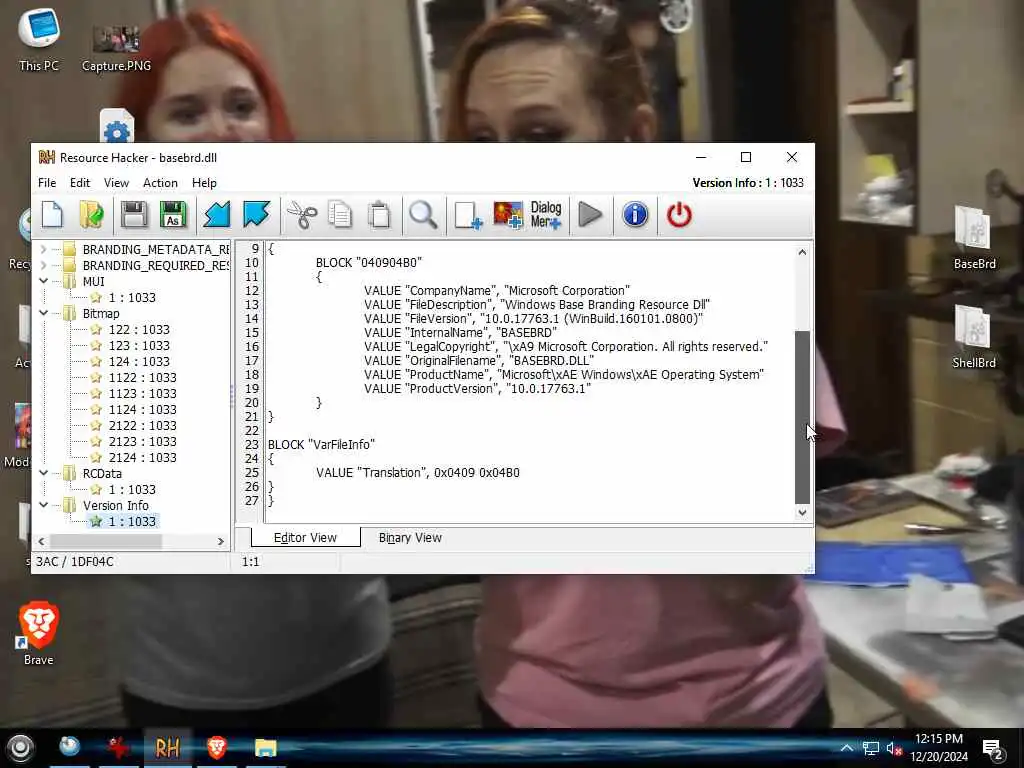Click the Add new blank resource icon
The image size is (1024, 768).
468,214
